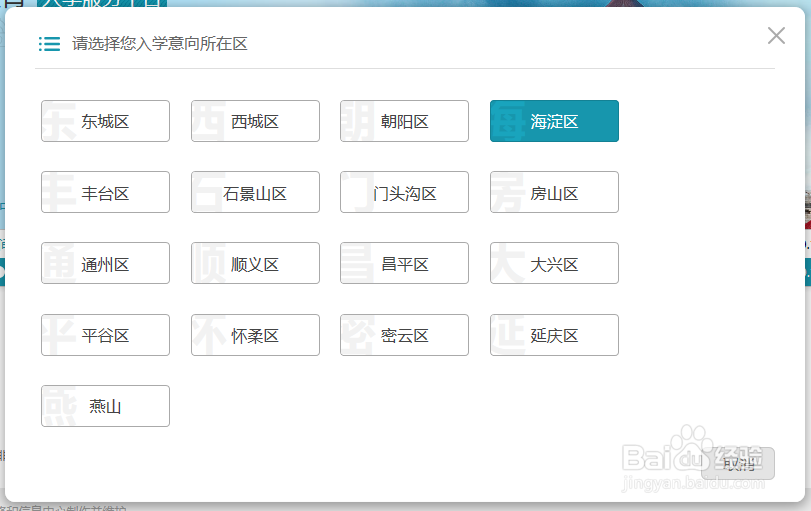
Task: Click the list icon beside dialog title
Action: pyautogui.click(x=50, y=44)
